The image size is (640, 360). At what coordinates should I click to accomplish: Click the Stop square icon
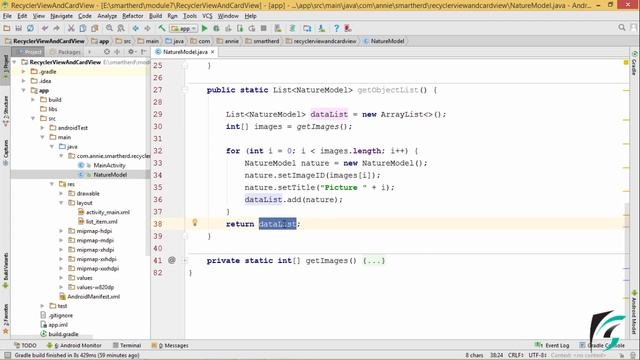pyautogui.click(x=264, y=28)
